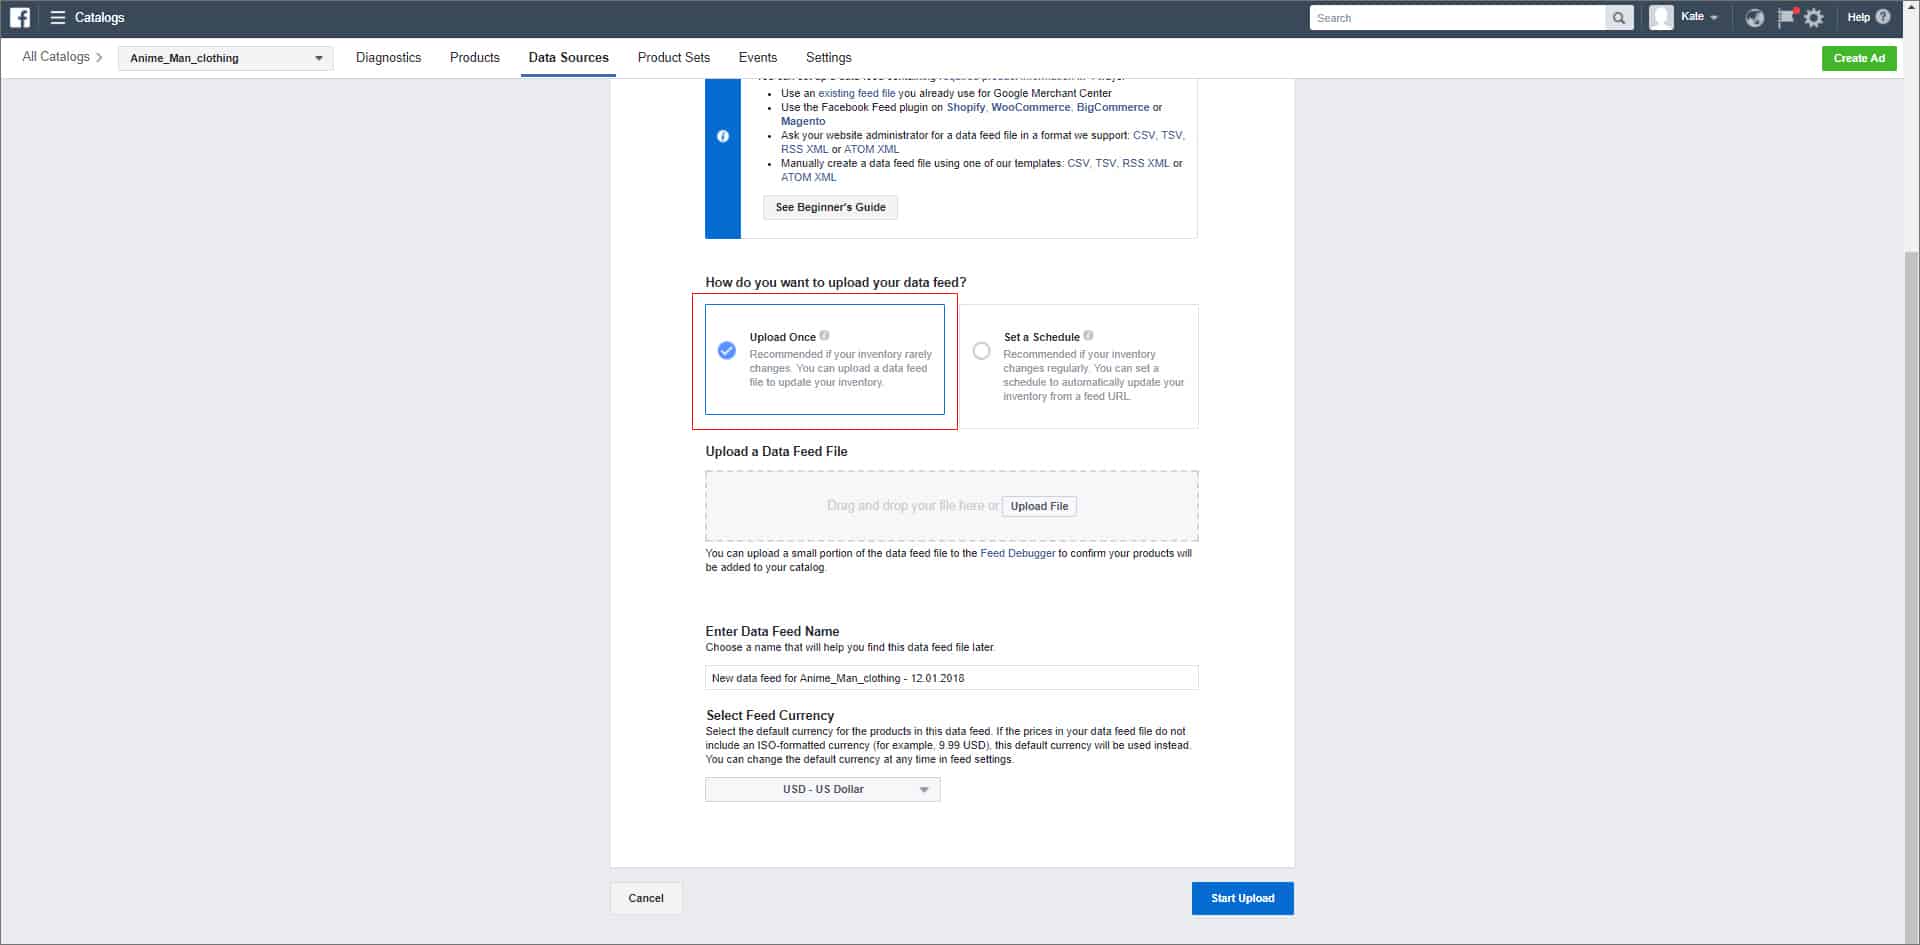Click the Start Upload button
The width and height of the screenshot is (1920, 945).
tap(1242, 898)
